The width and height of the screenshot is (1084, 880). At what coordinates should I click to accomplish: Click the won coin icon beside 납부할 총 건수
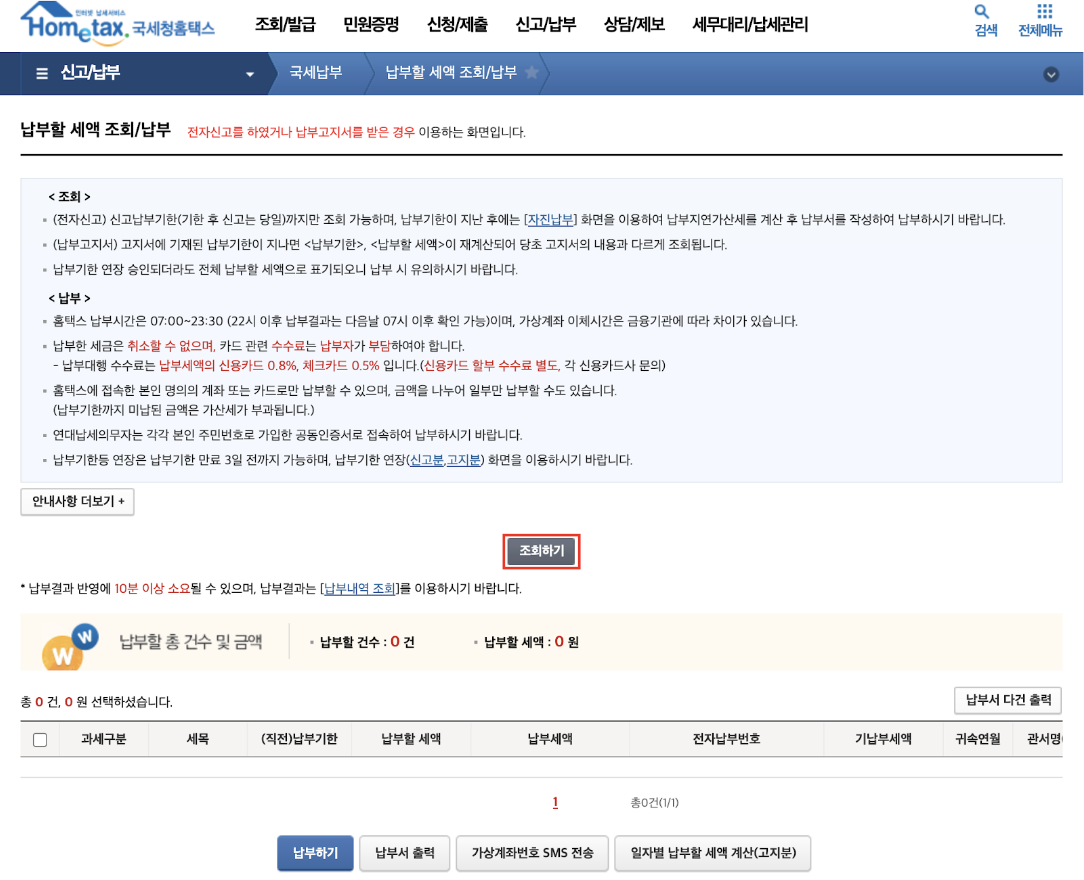click(70, 647)
